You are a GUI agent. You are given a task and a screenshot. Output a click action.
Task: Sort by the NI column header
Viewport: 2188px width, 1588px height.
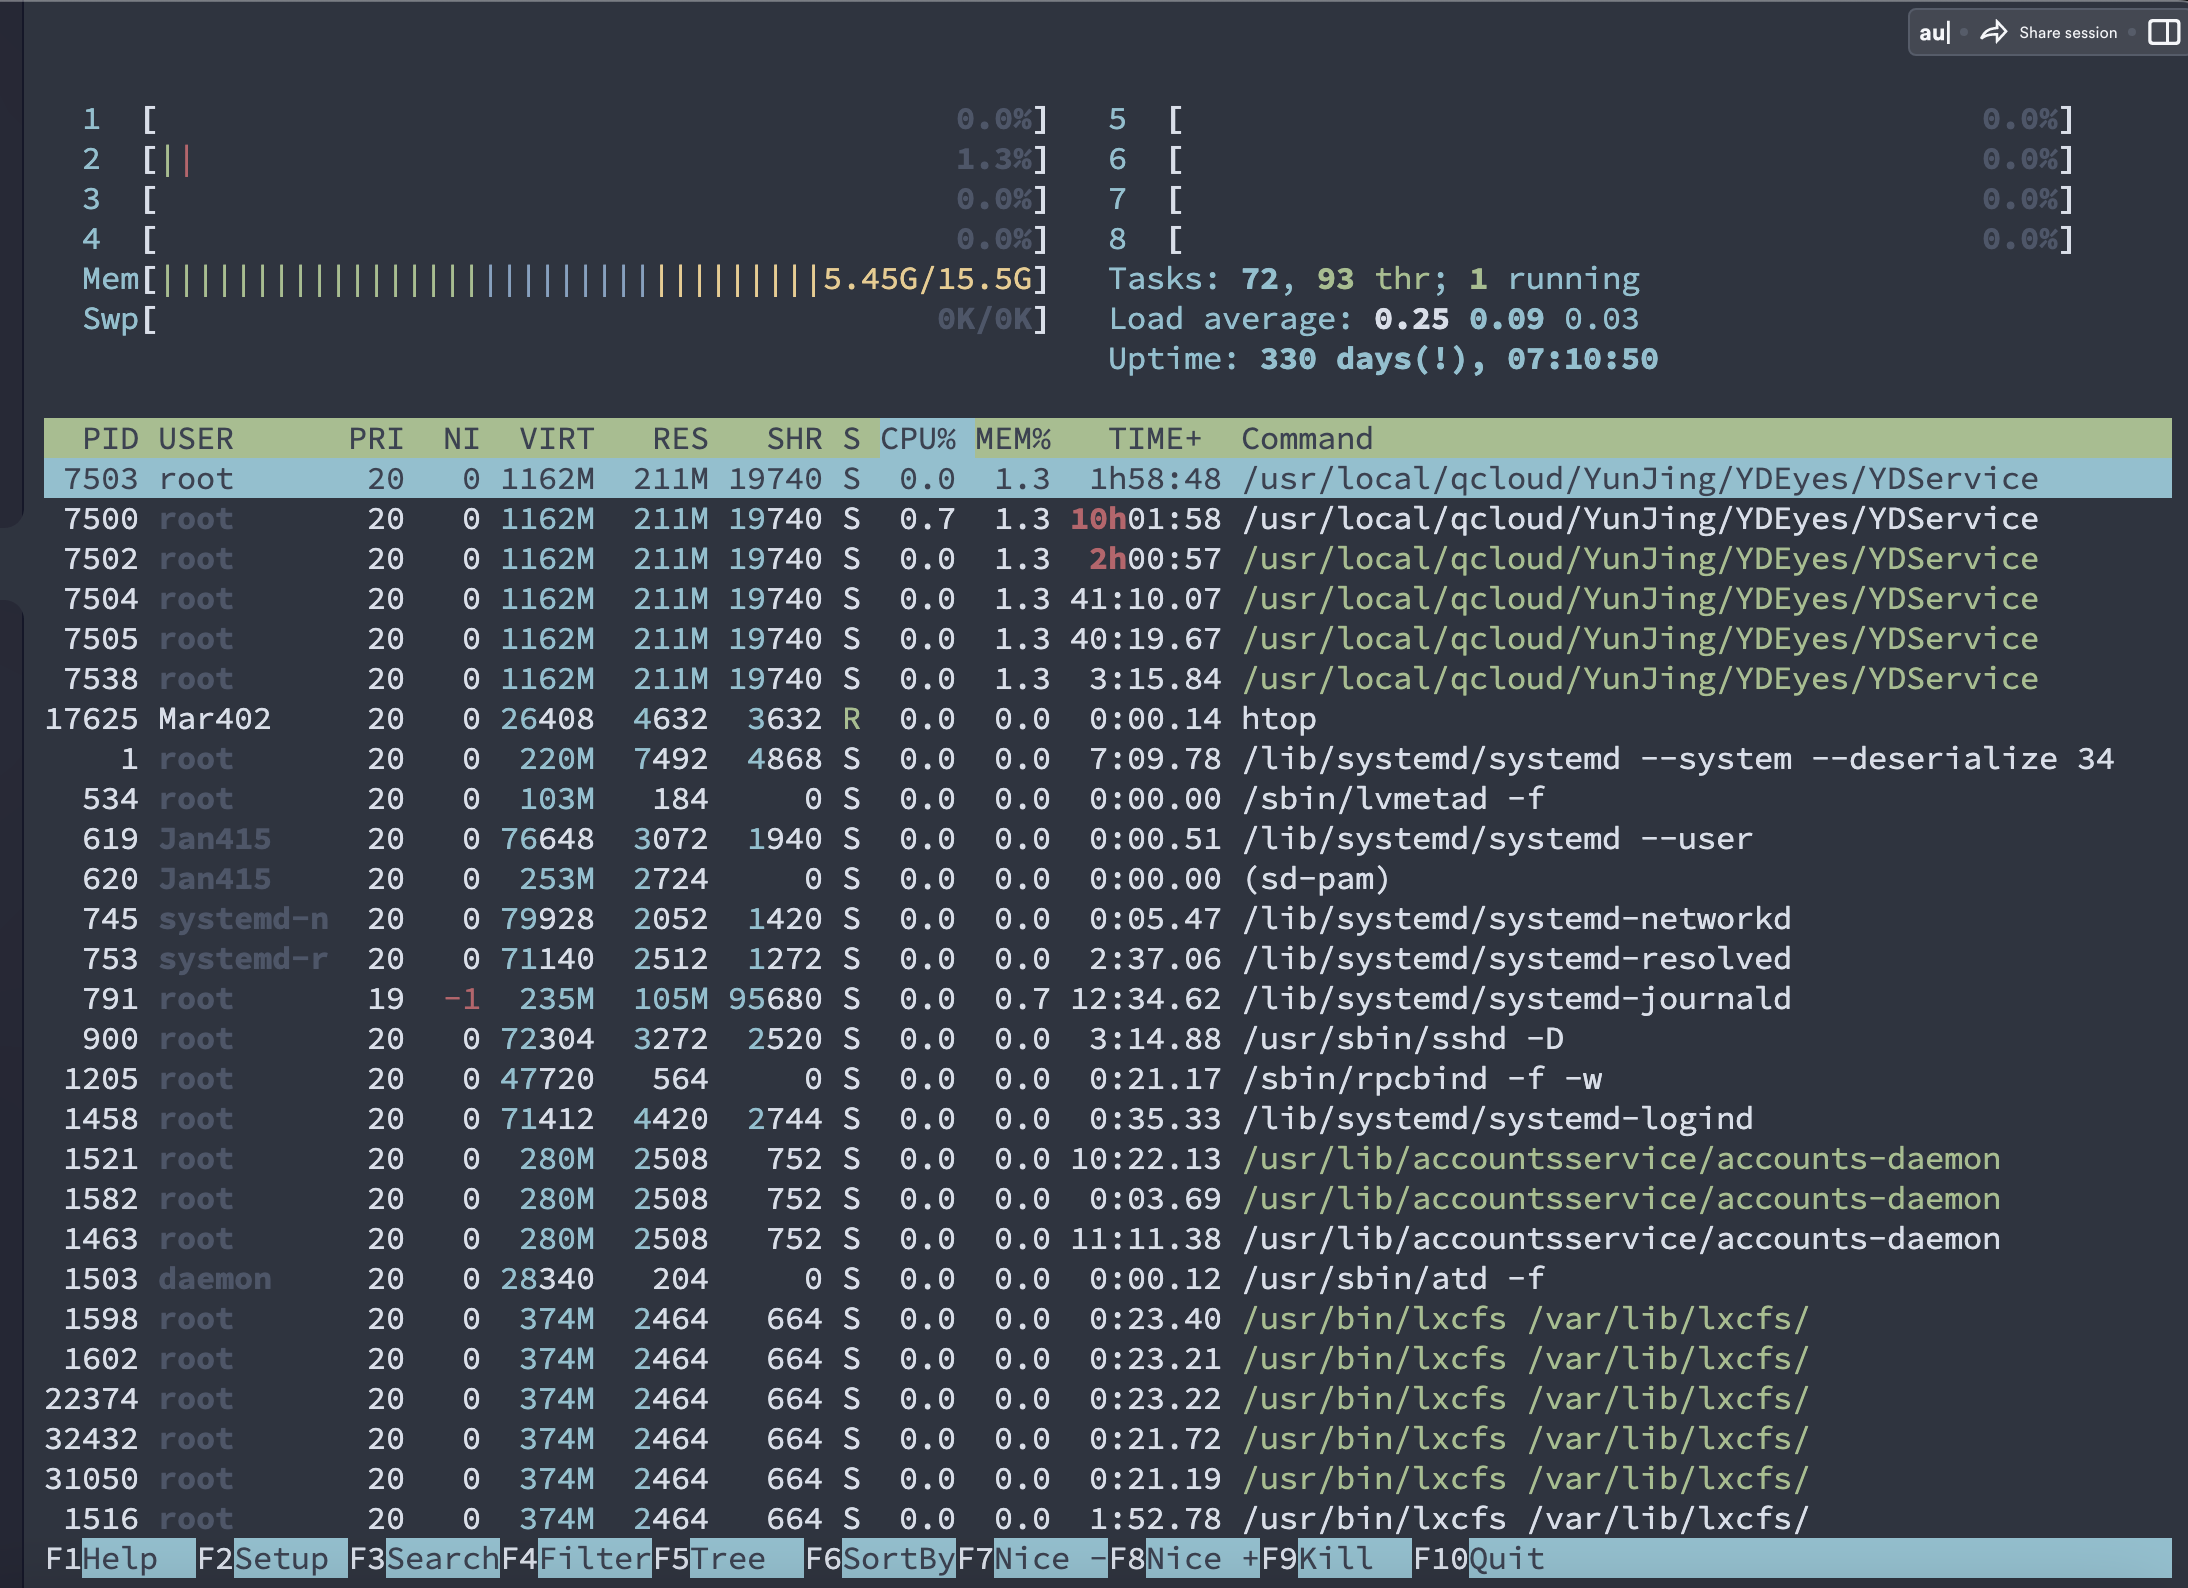(461, 438)
